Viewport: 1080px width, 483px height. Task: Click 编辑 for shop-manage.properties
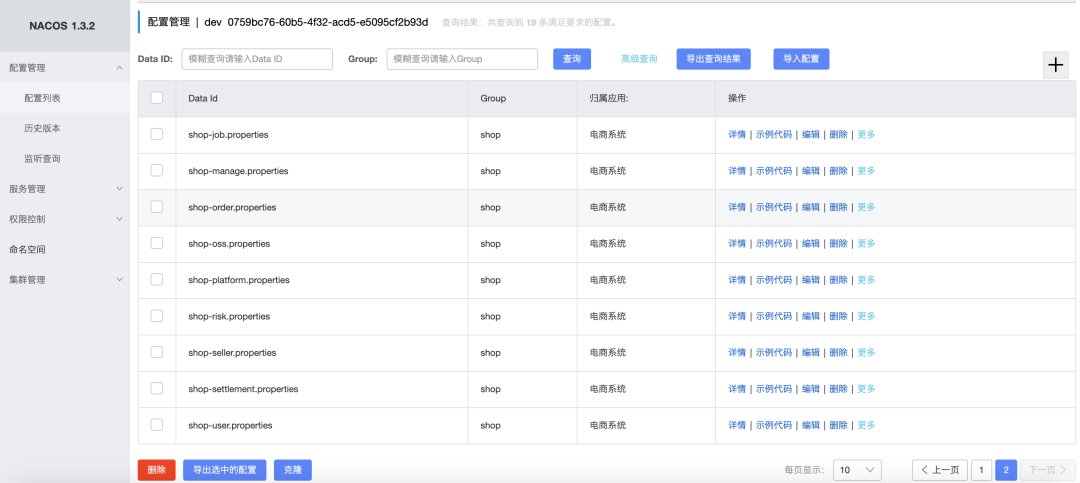811,171
